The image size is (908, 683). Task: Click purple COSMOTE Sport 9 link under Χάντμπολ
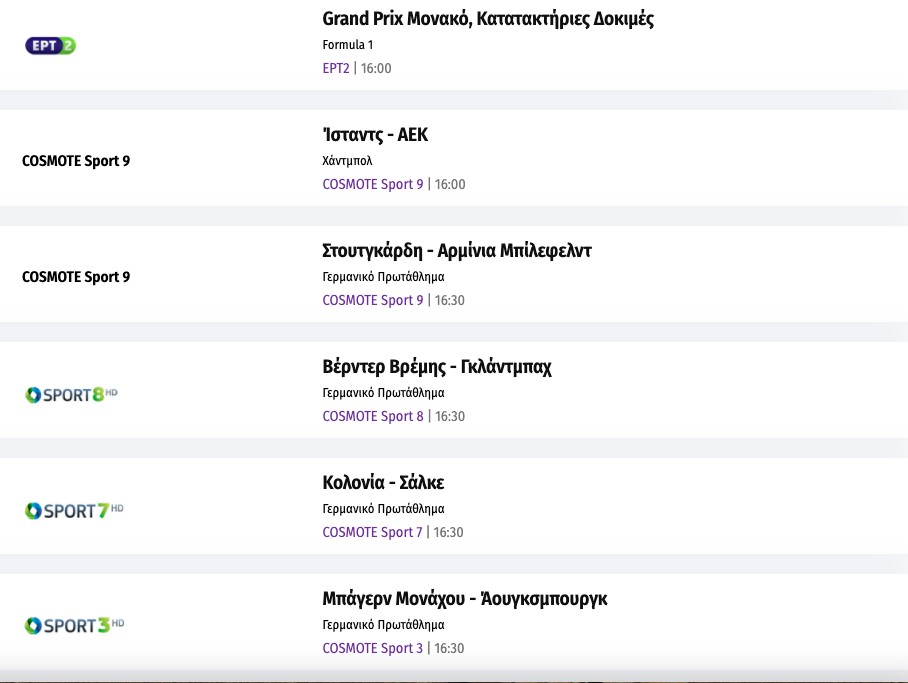click(x=373, y=185)
